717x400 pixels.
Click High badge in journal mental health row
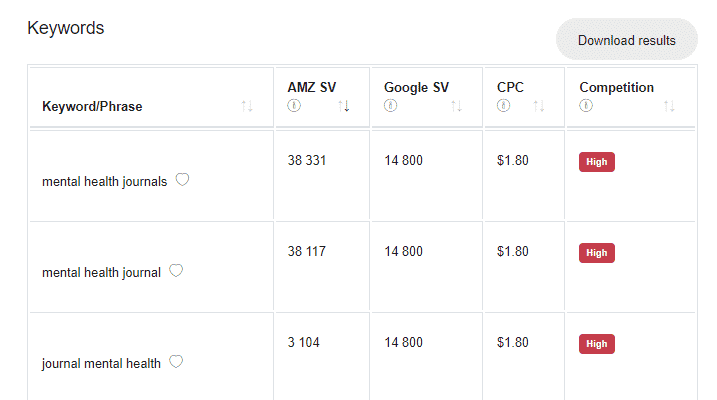(x=597, y=344)
